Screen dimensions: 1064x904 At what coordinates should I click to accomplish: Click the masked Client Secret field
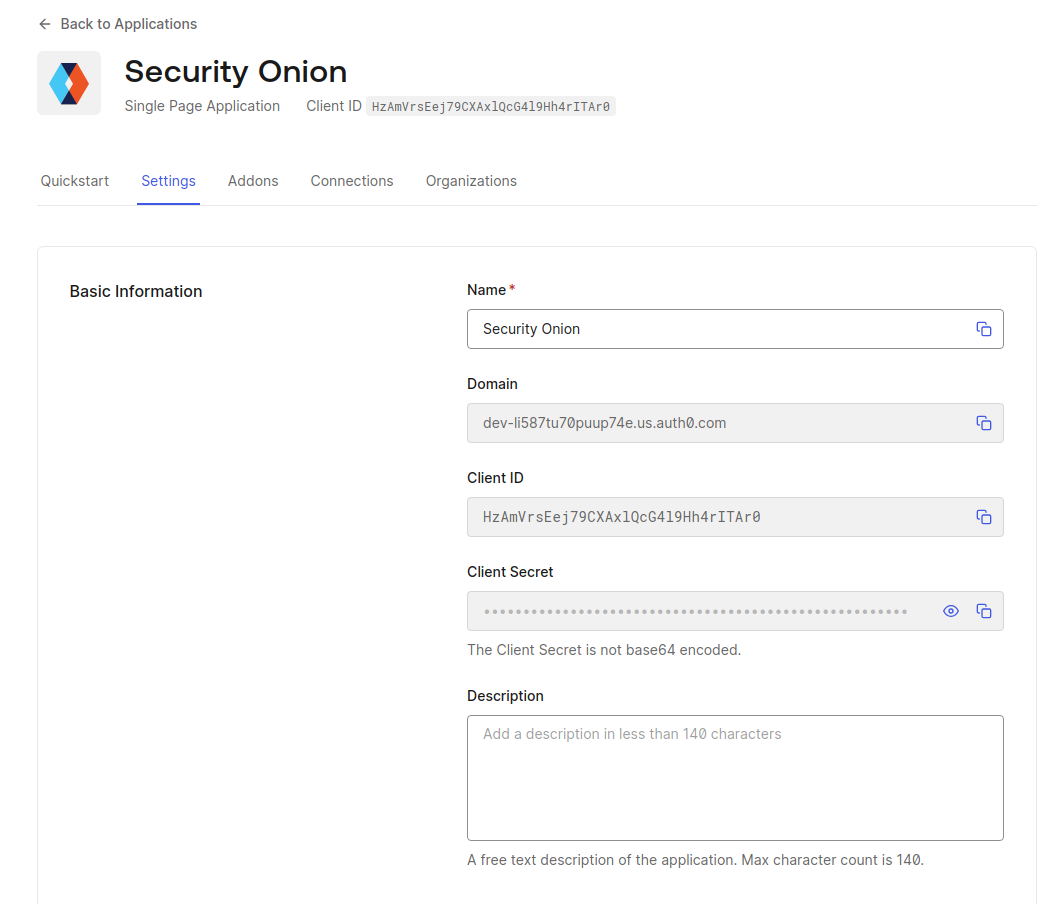coord(695,611)
